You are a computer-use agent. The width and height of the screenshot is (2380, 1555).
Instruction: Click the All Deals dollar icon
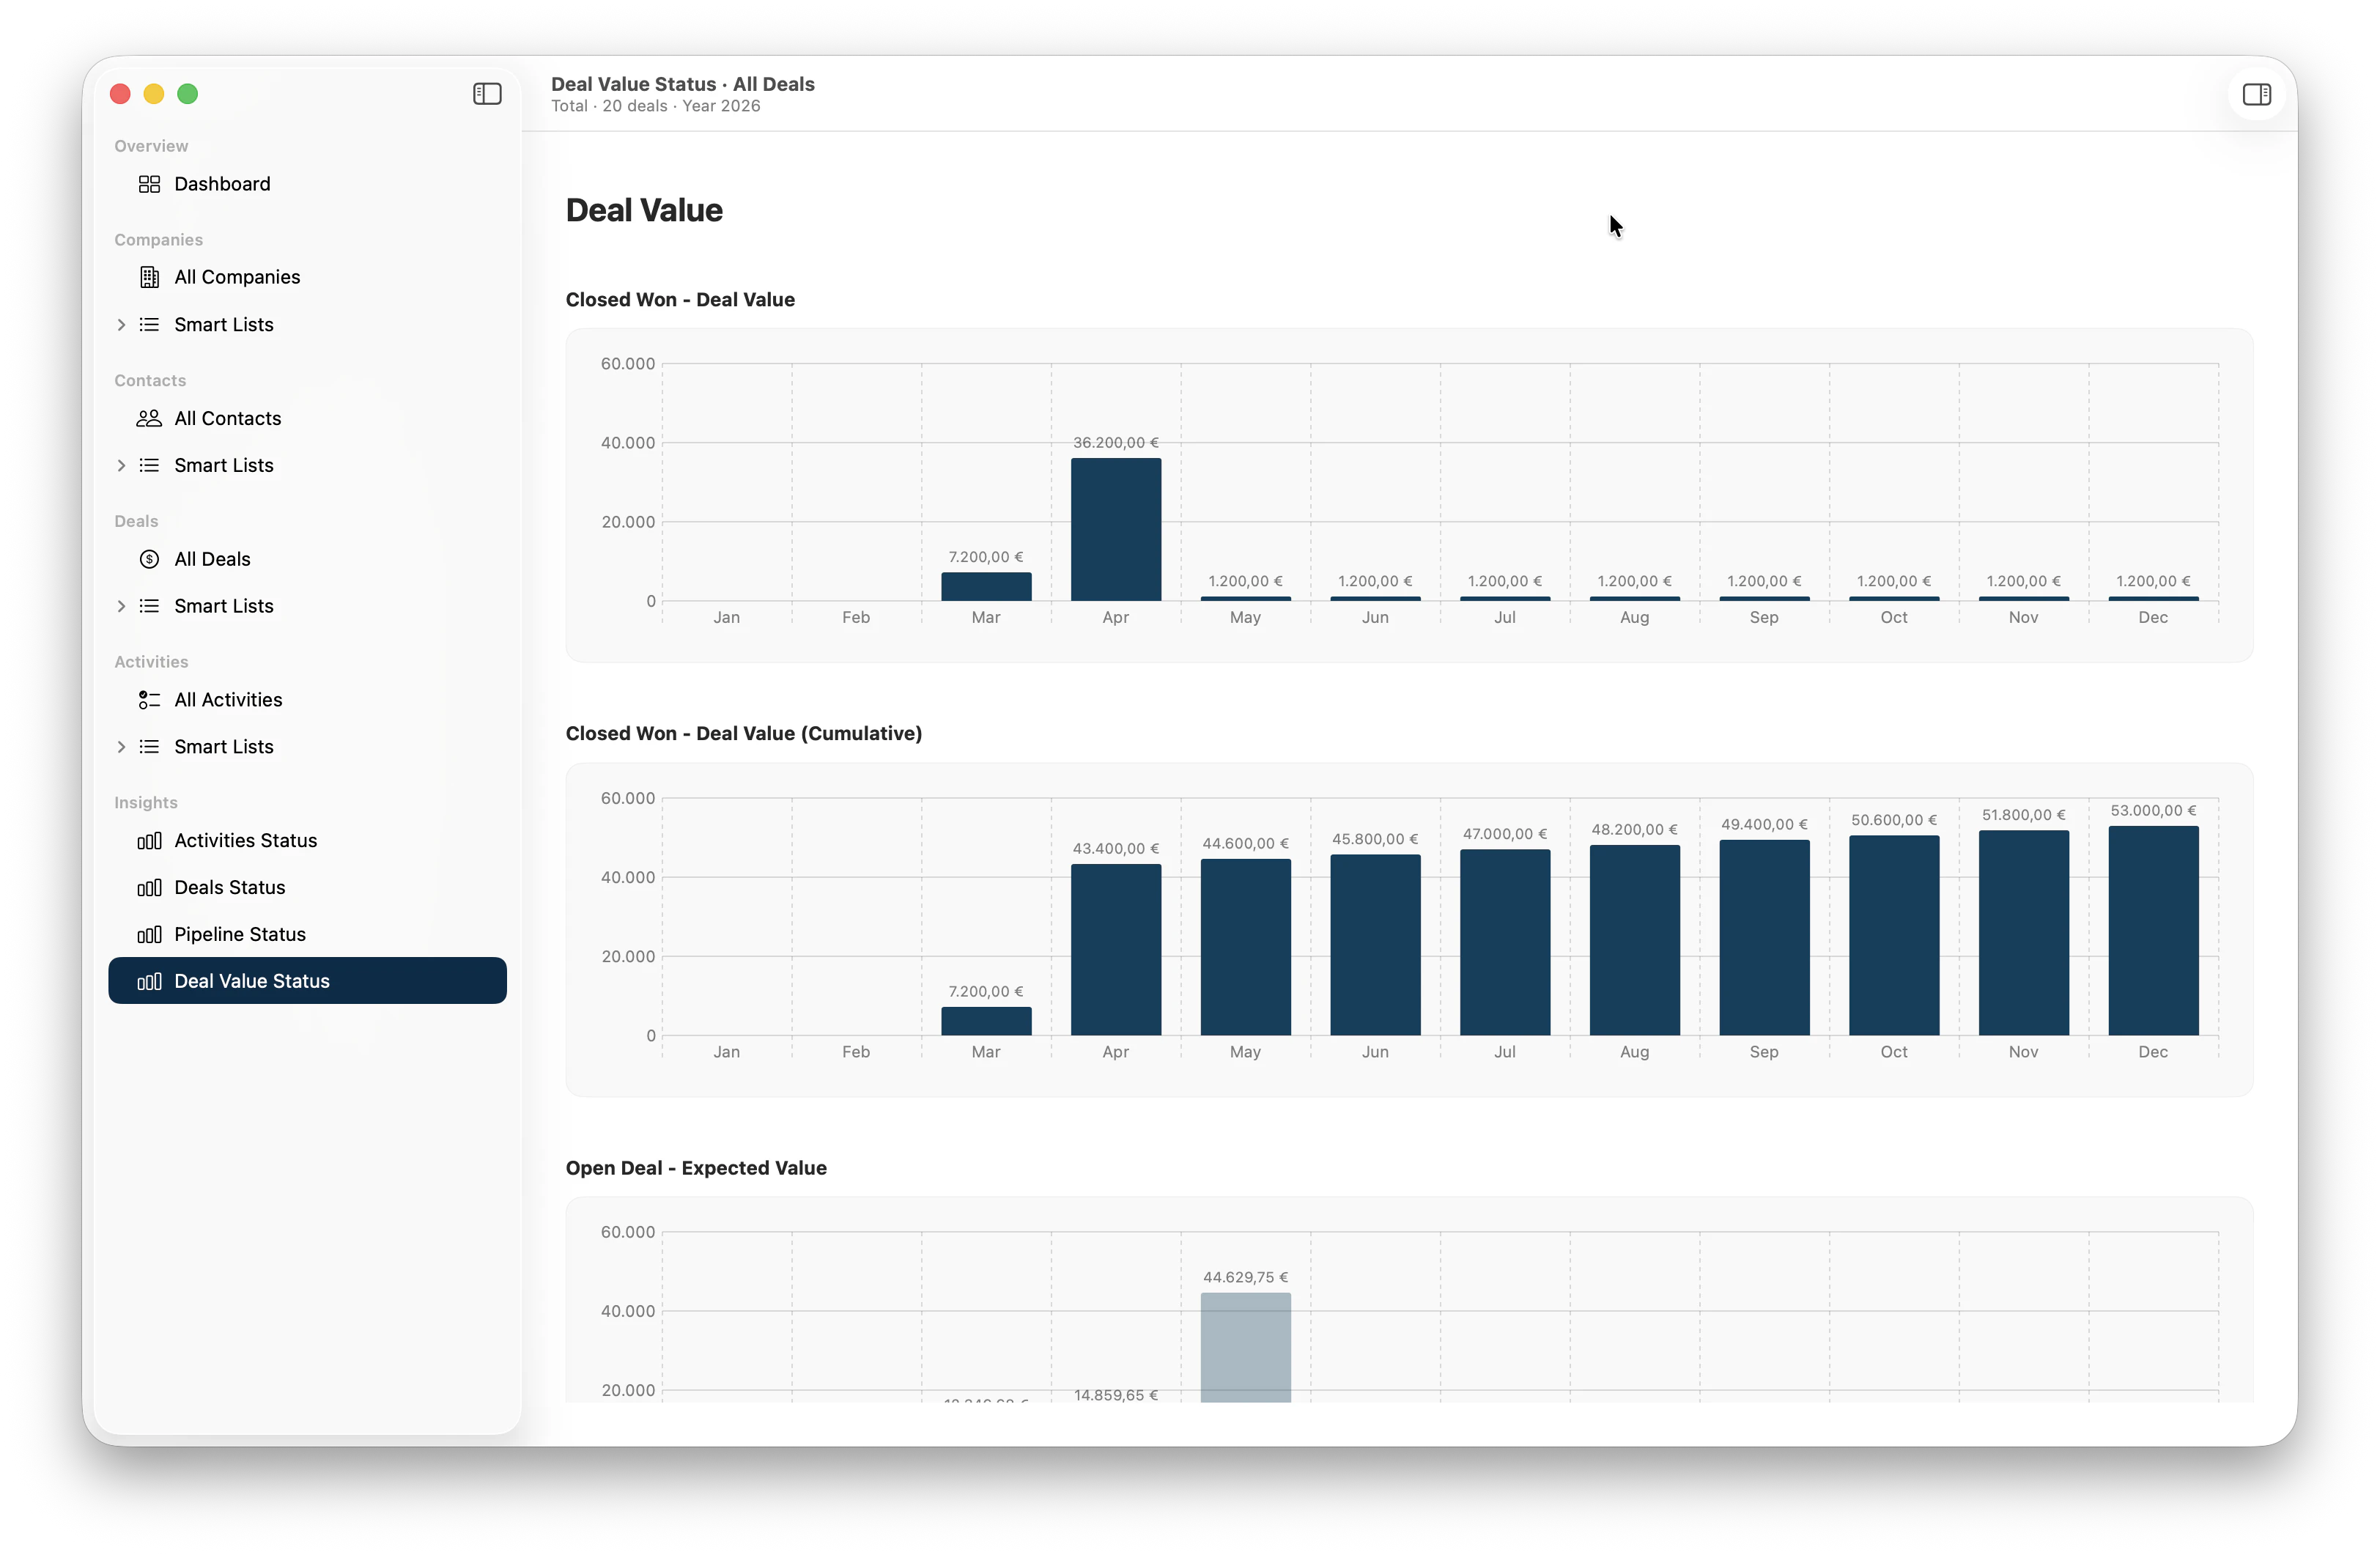click(150, 558)
